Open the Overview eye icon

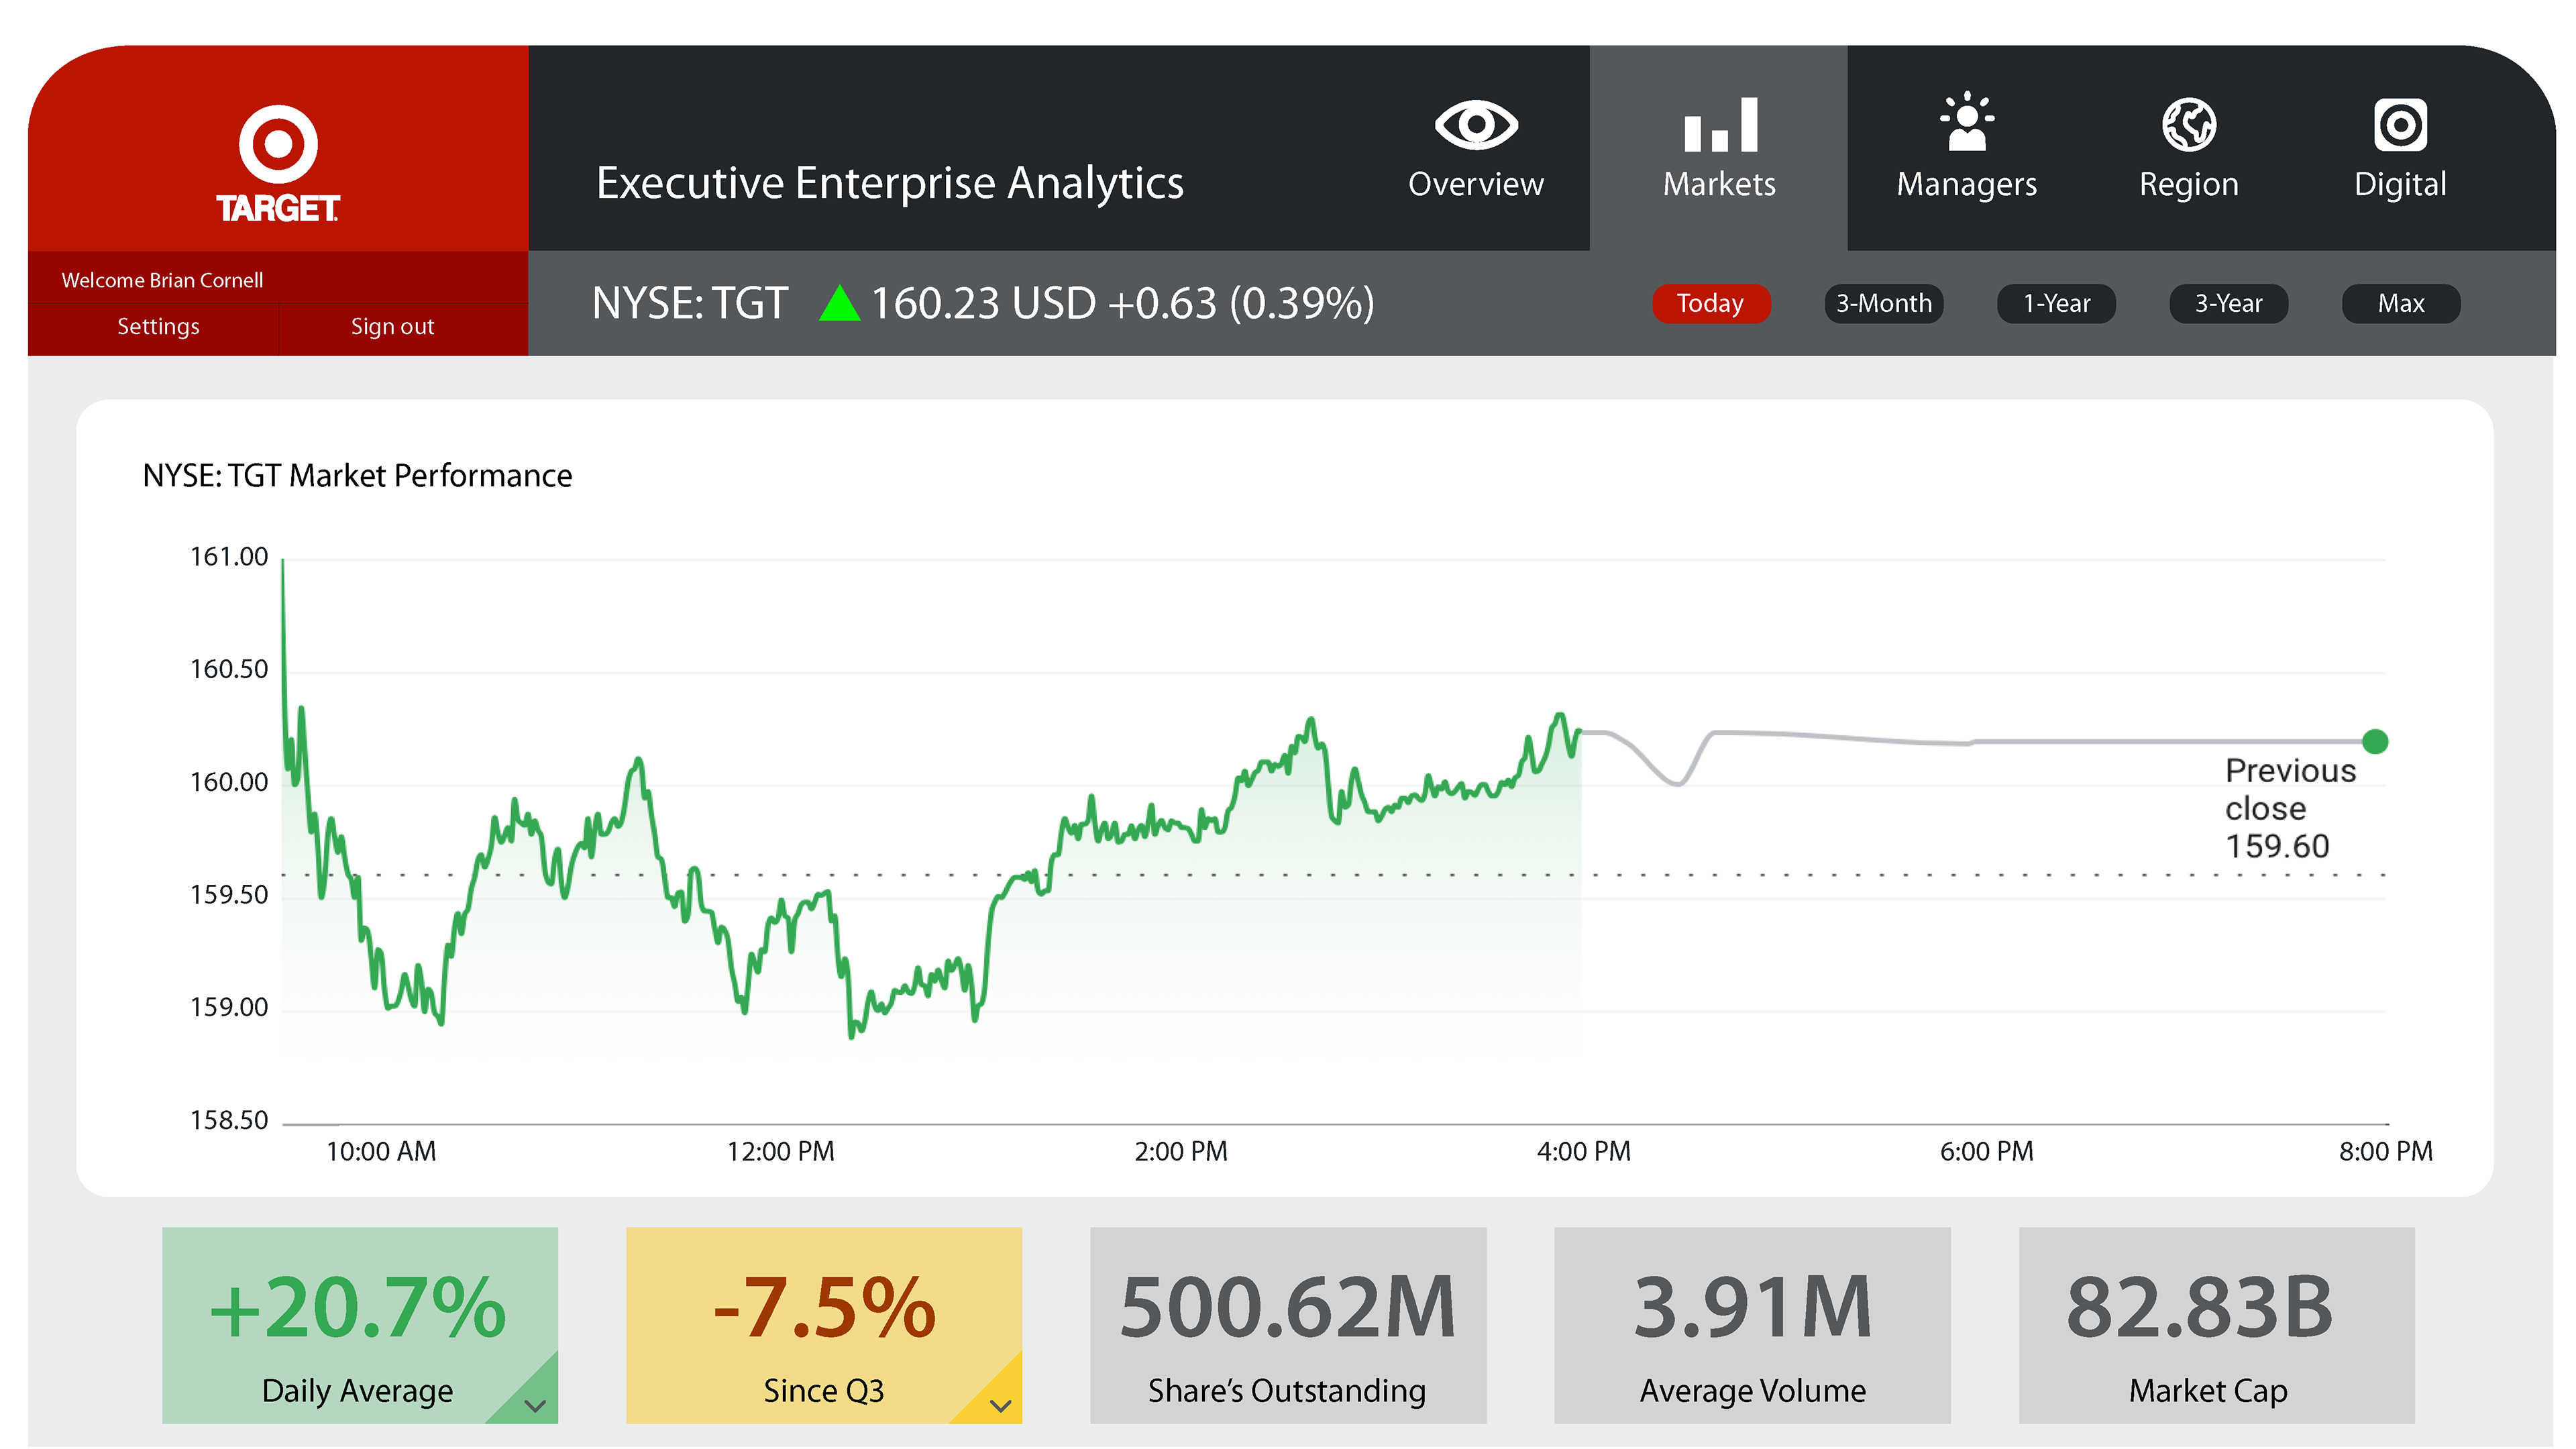point(1476,125)
